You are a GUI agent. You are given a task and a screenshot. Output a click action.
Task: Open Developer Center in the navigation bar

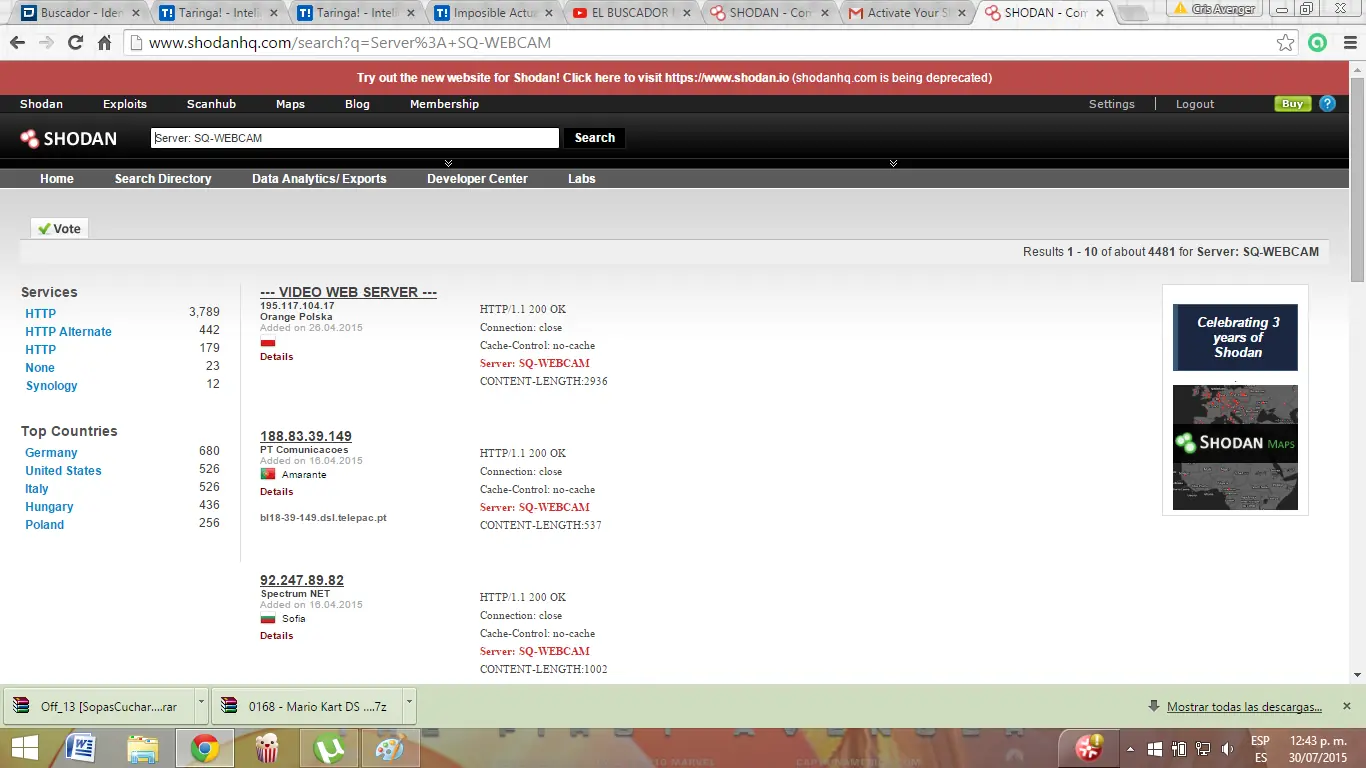coord(477,179)
